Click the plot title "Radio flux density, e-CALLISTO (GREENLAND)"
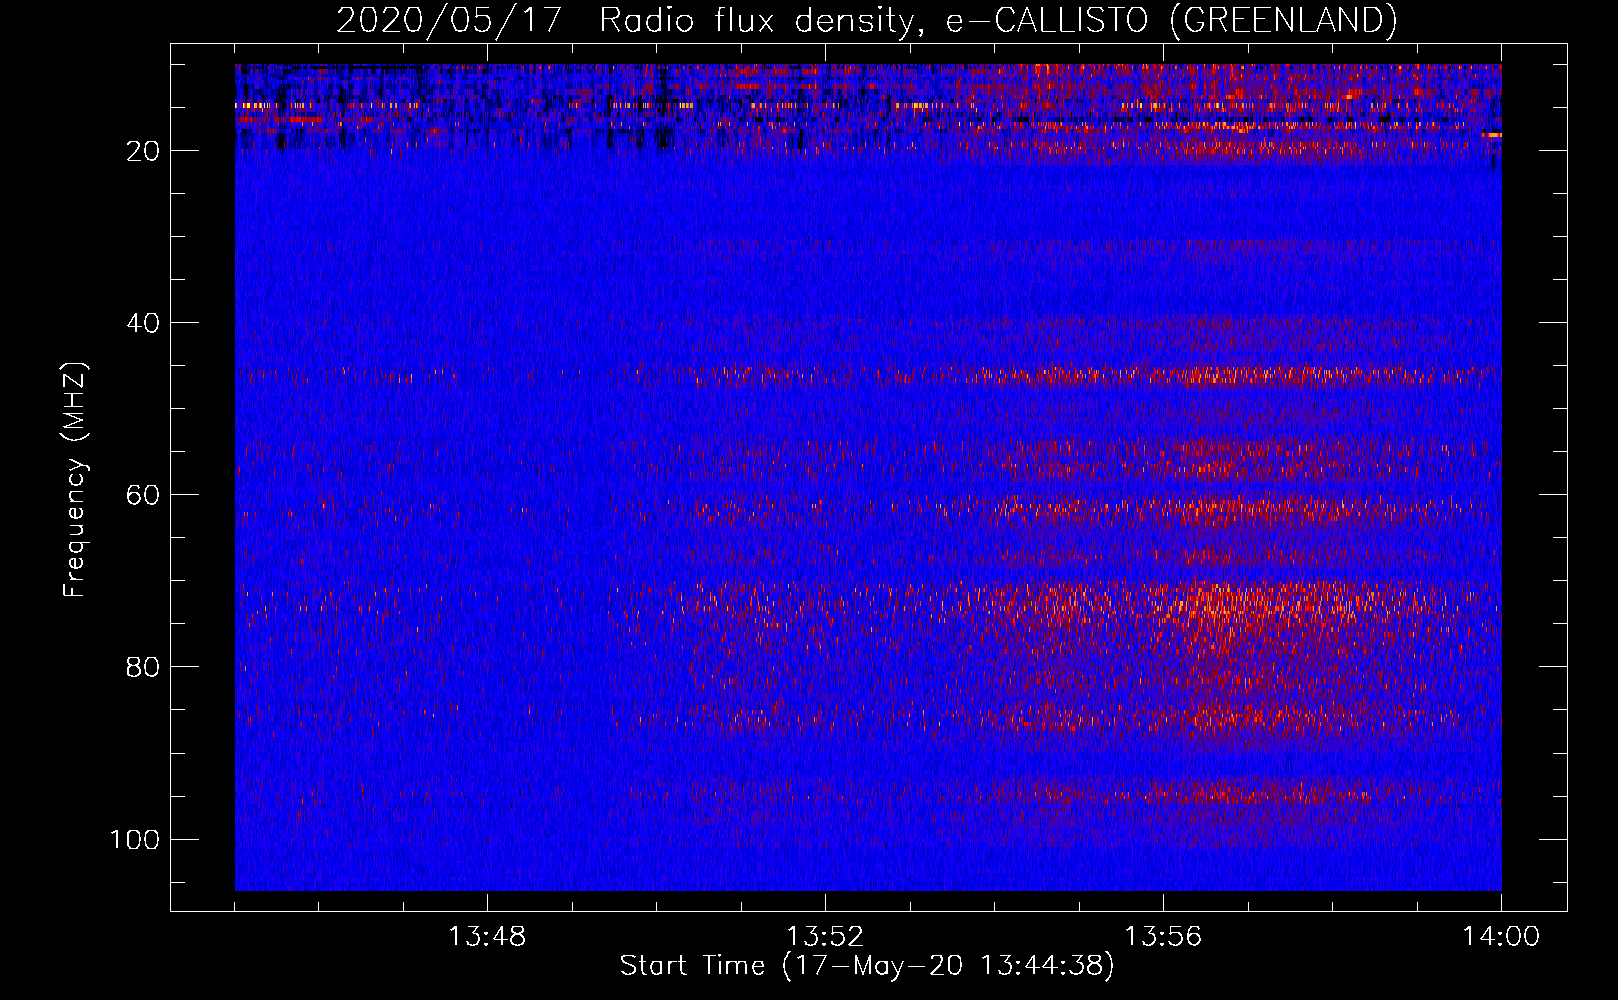Image resolution: width=1618 pixels, height=1000 pixels. tap(998, 21)
